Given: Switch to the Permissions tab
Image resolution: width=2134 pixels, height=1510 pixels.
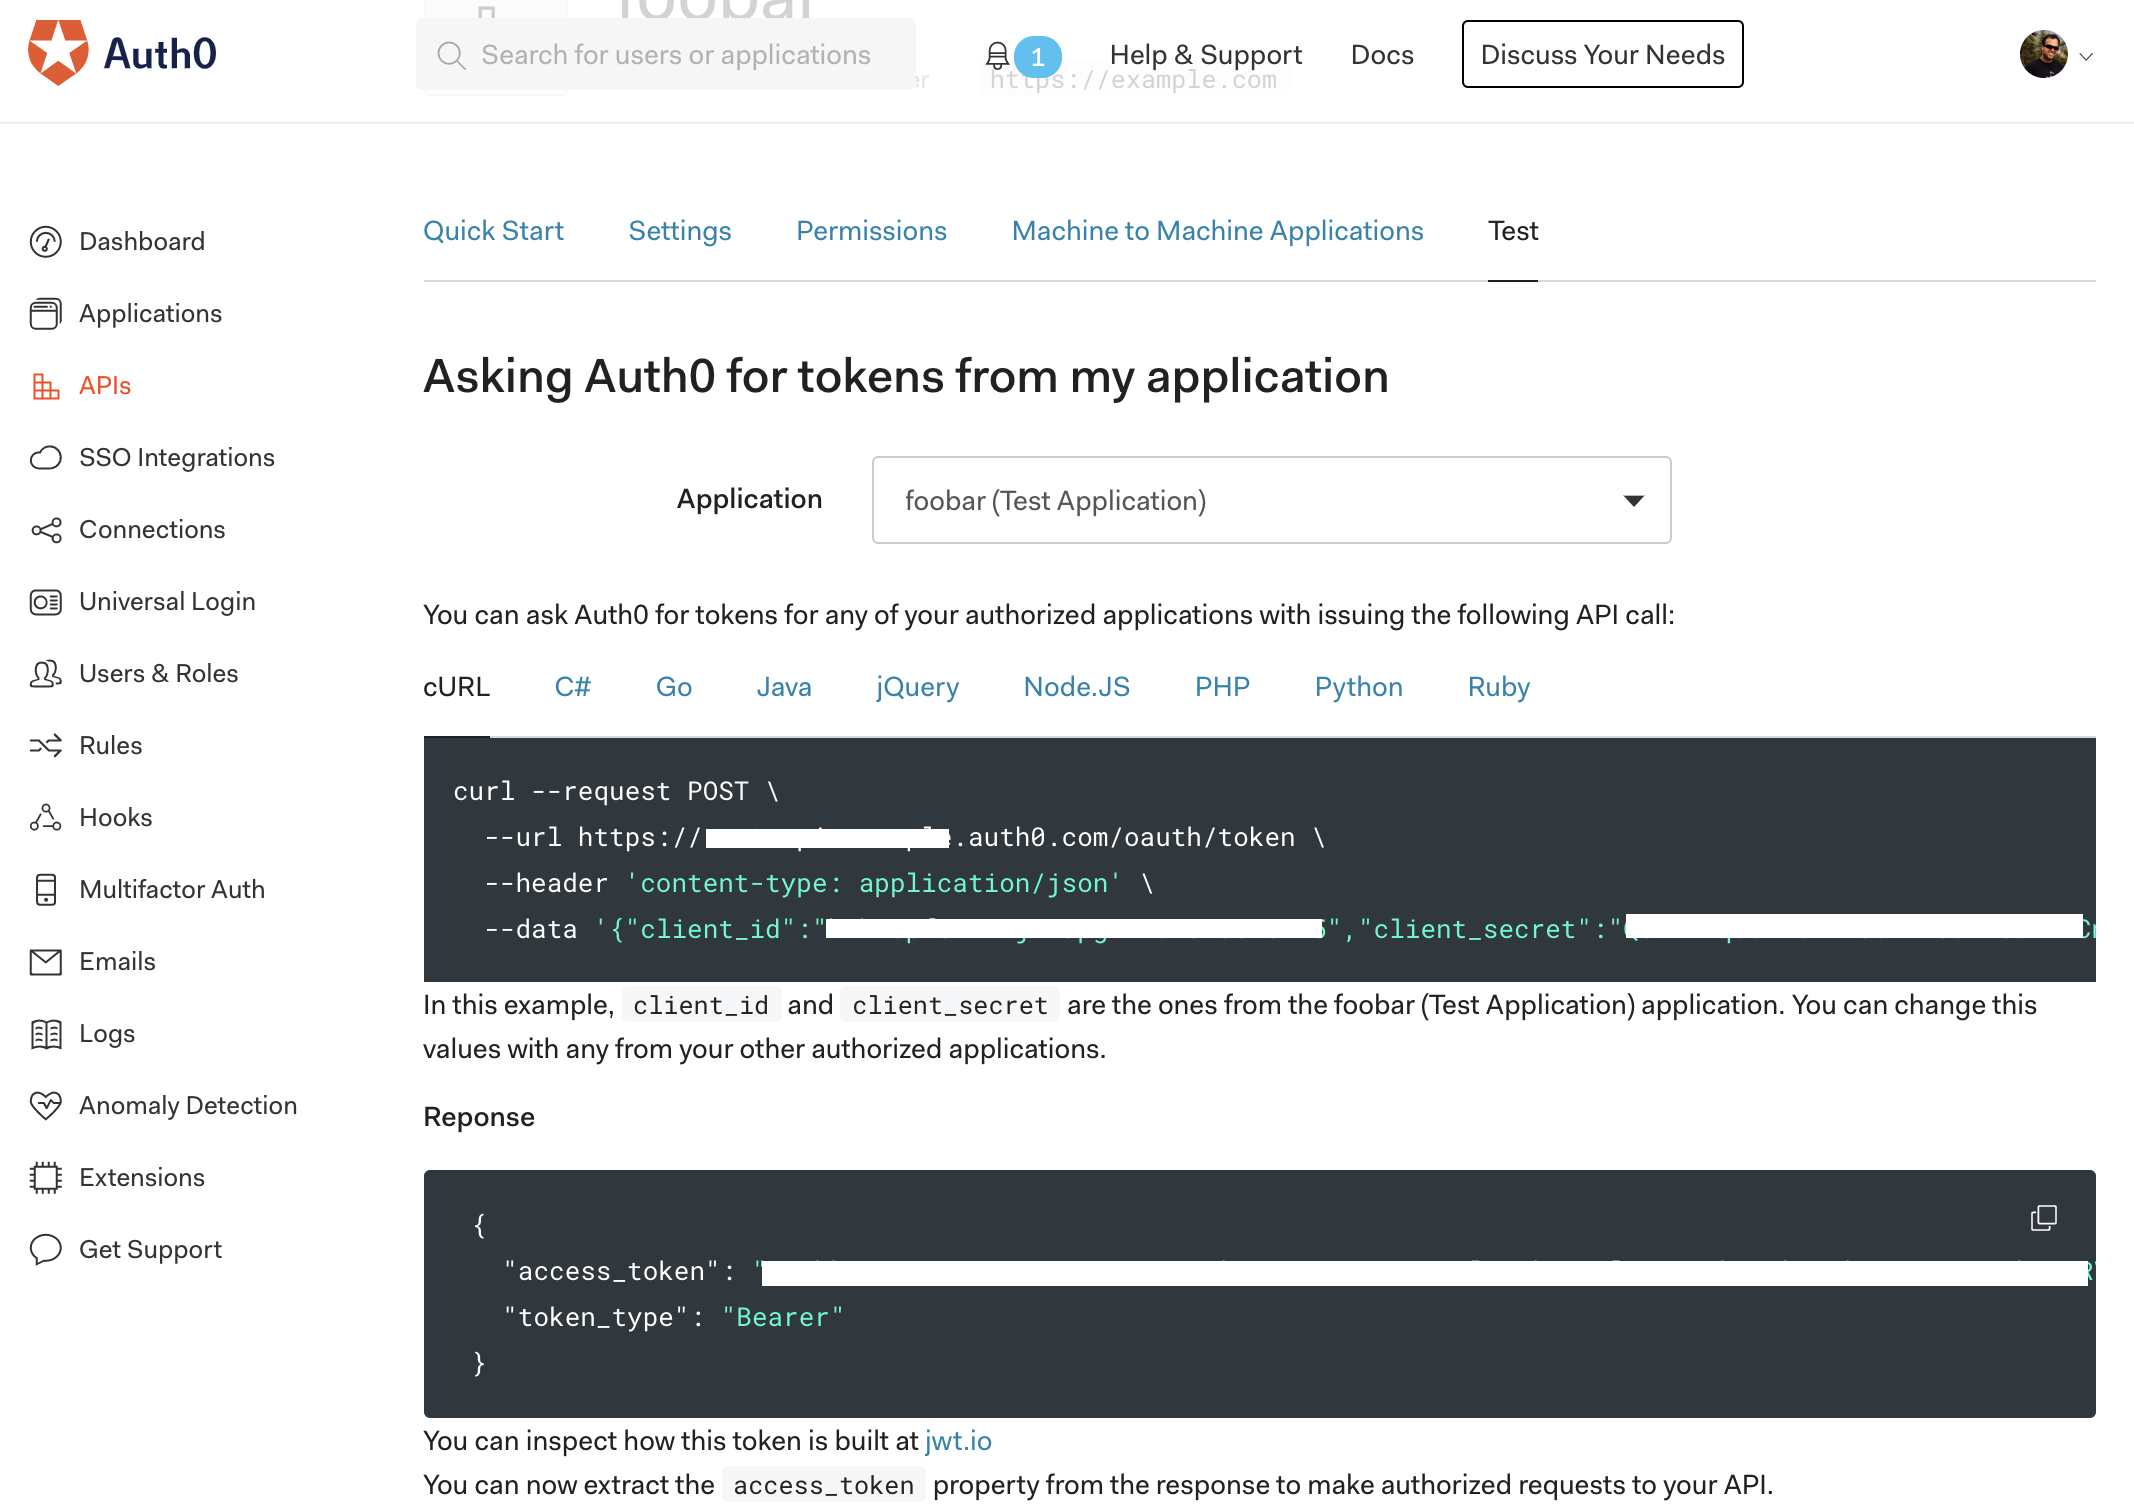Looking at the screenshot, I should point(870,231).
